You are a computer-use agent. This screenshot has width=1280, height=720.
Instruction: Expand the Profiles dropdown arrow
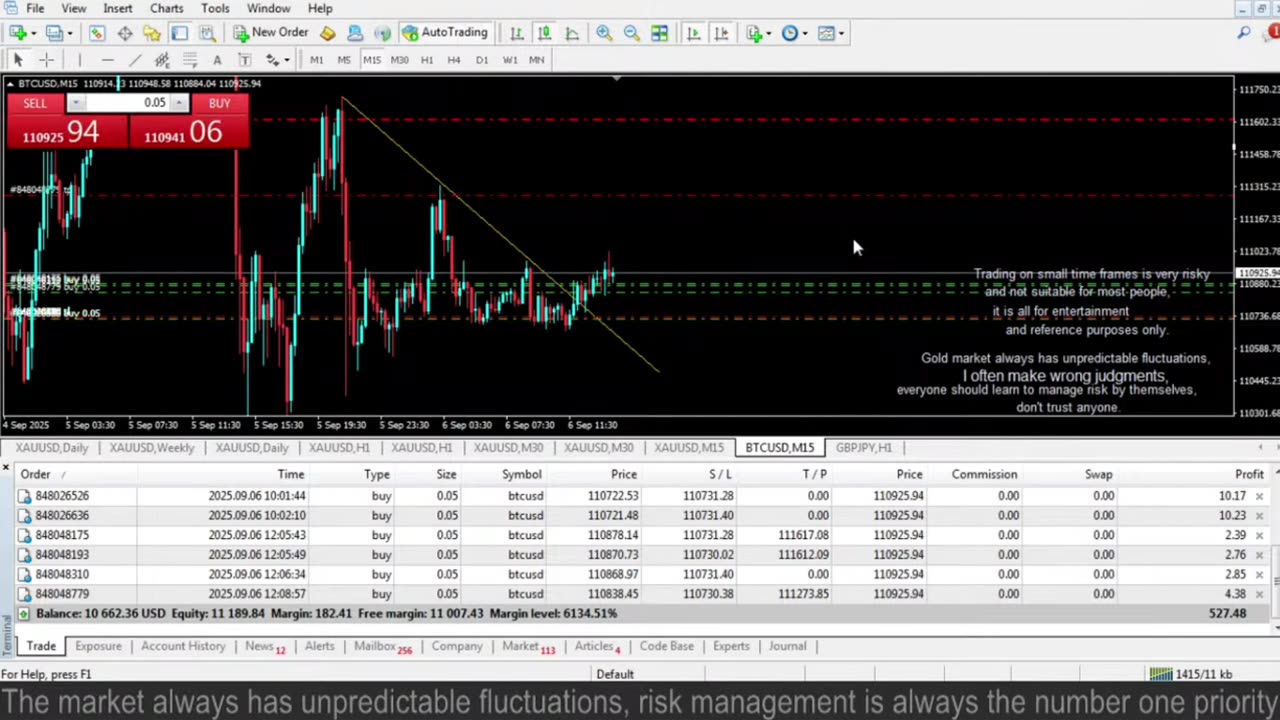tap(69, 33)
